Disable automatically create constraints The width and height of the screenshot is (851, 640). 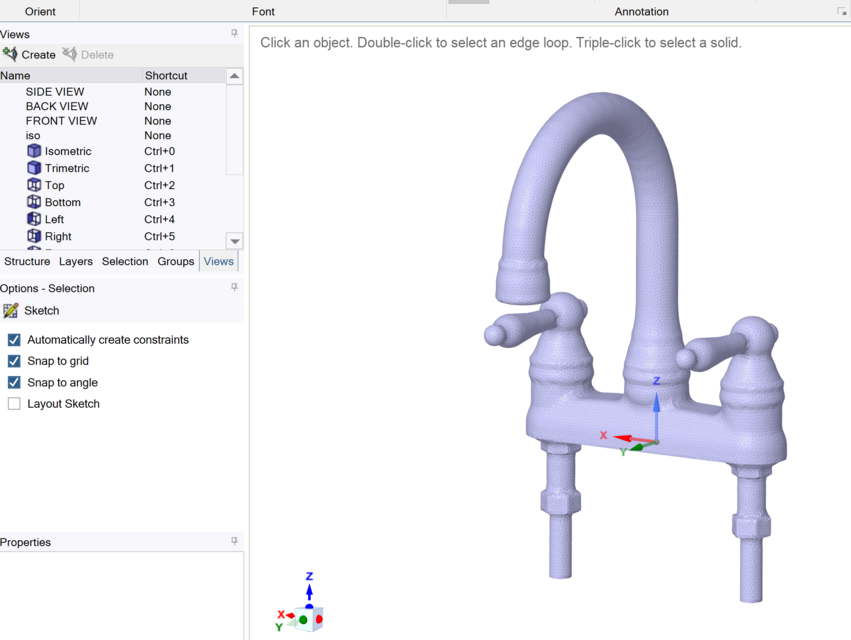click(13, 339)
